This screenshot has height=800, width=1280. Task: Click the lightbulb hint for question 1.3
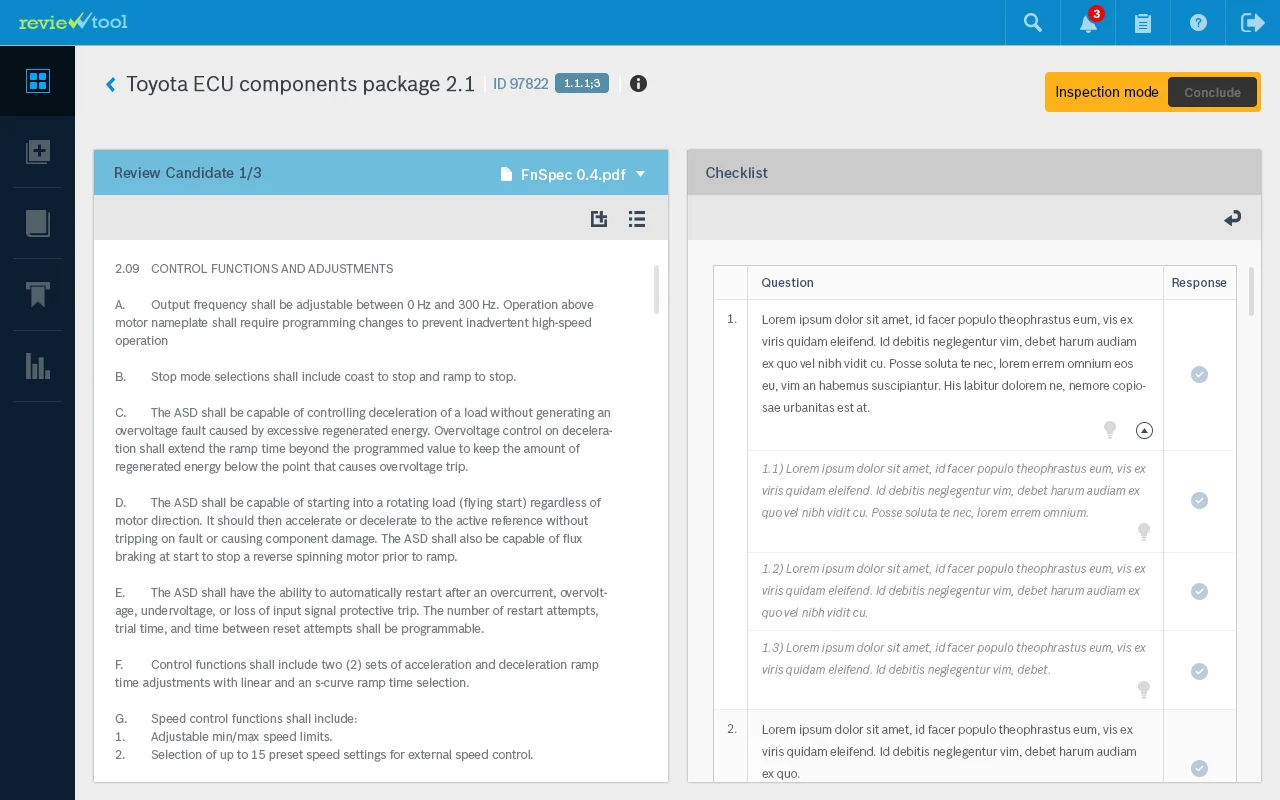1144,690
